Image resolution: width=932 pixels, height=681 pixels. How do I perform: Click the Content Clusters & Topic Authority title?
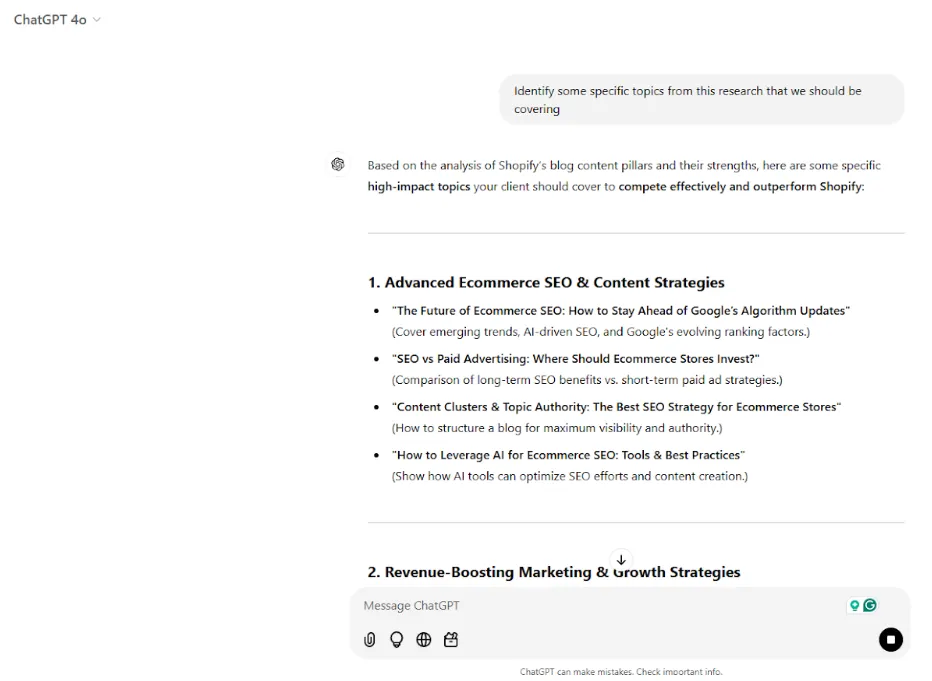point(616,407)
